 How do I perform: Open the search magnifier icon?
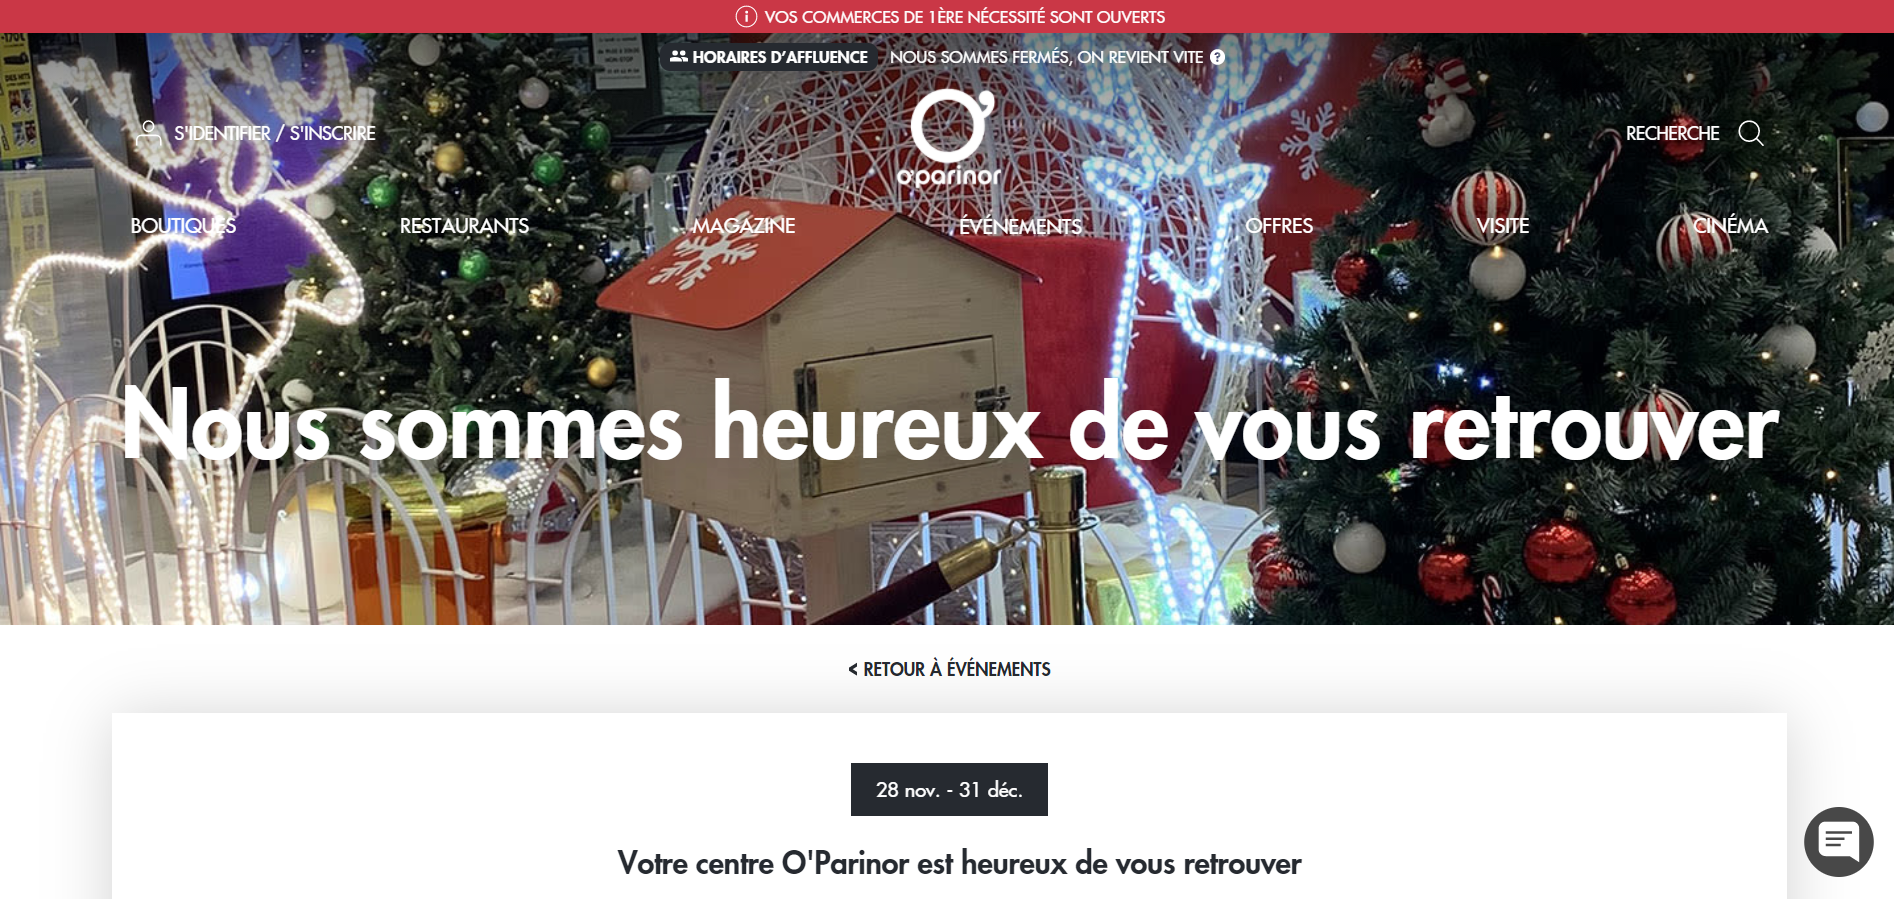point(1750,133)
